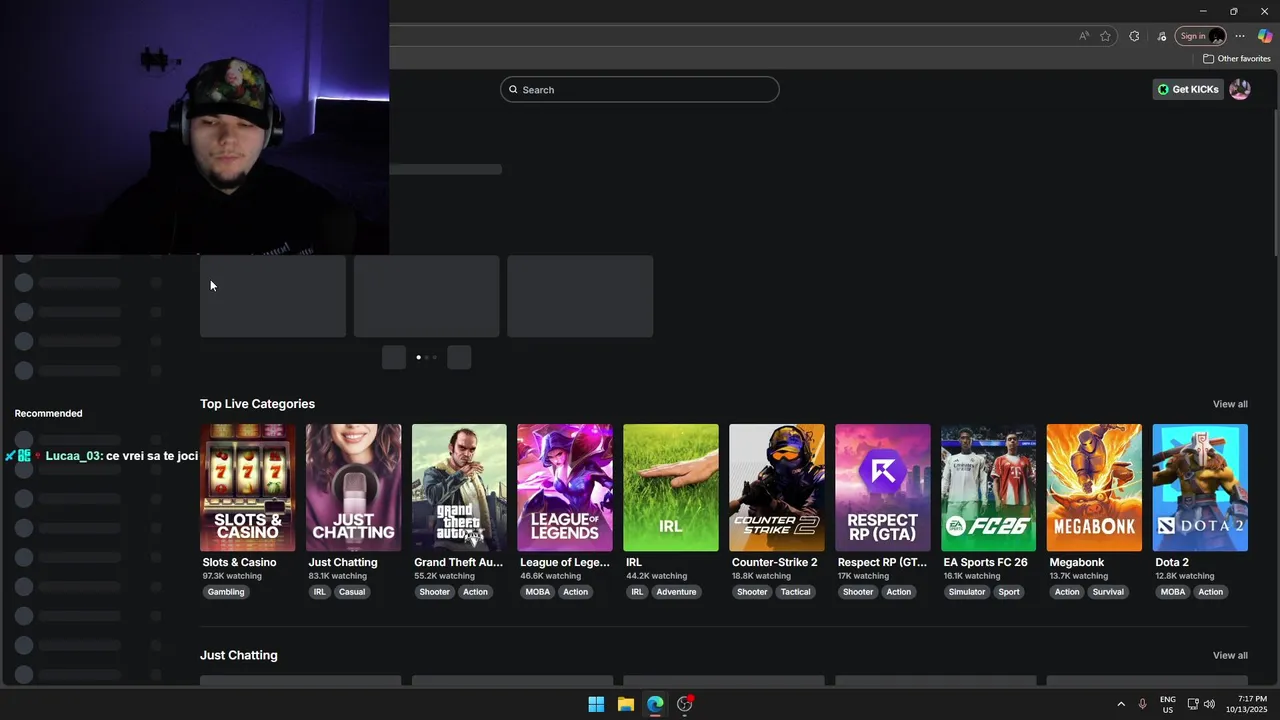Show hidden system tray icons
Image resolution: width=1280 pixels, height=720 pixels.
coord(1121,704)
